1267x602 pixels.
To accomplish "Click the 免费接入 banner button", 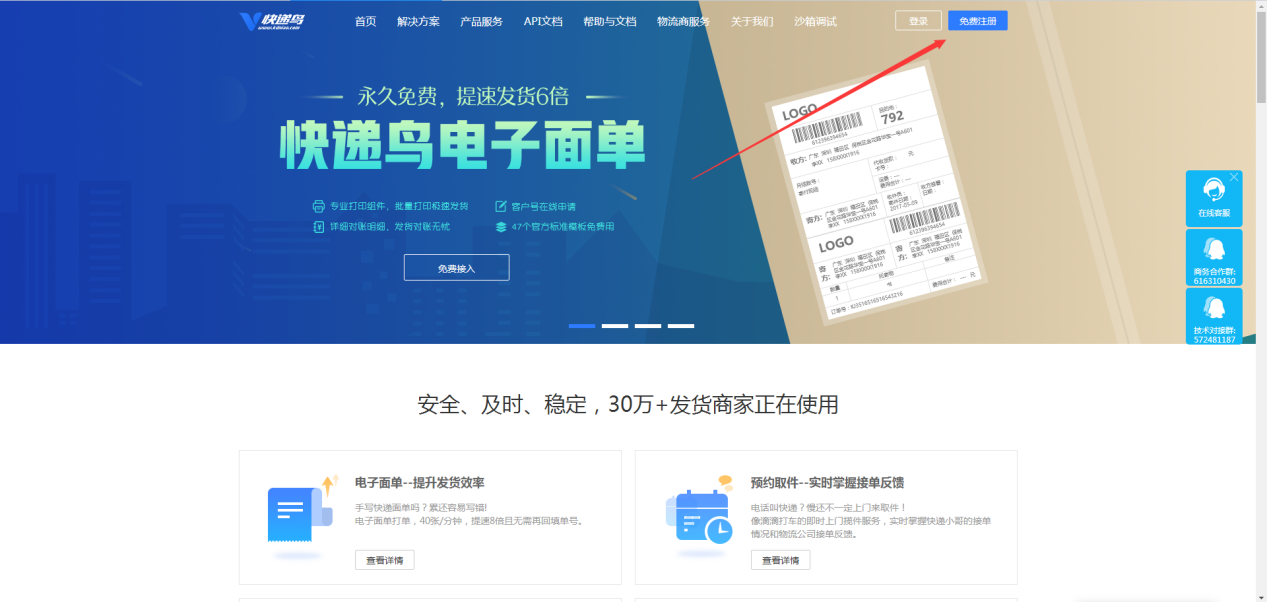I will [x=456, y=268].
